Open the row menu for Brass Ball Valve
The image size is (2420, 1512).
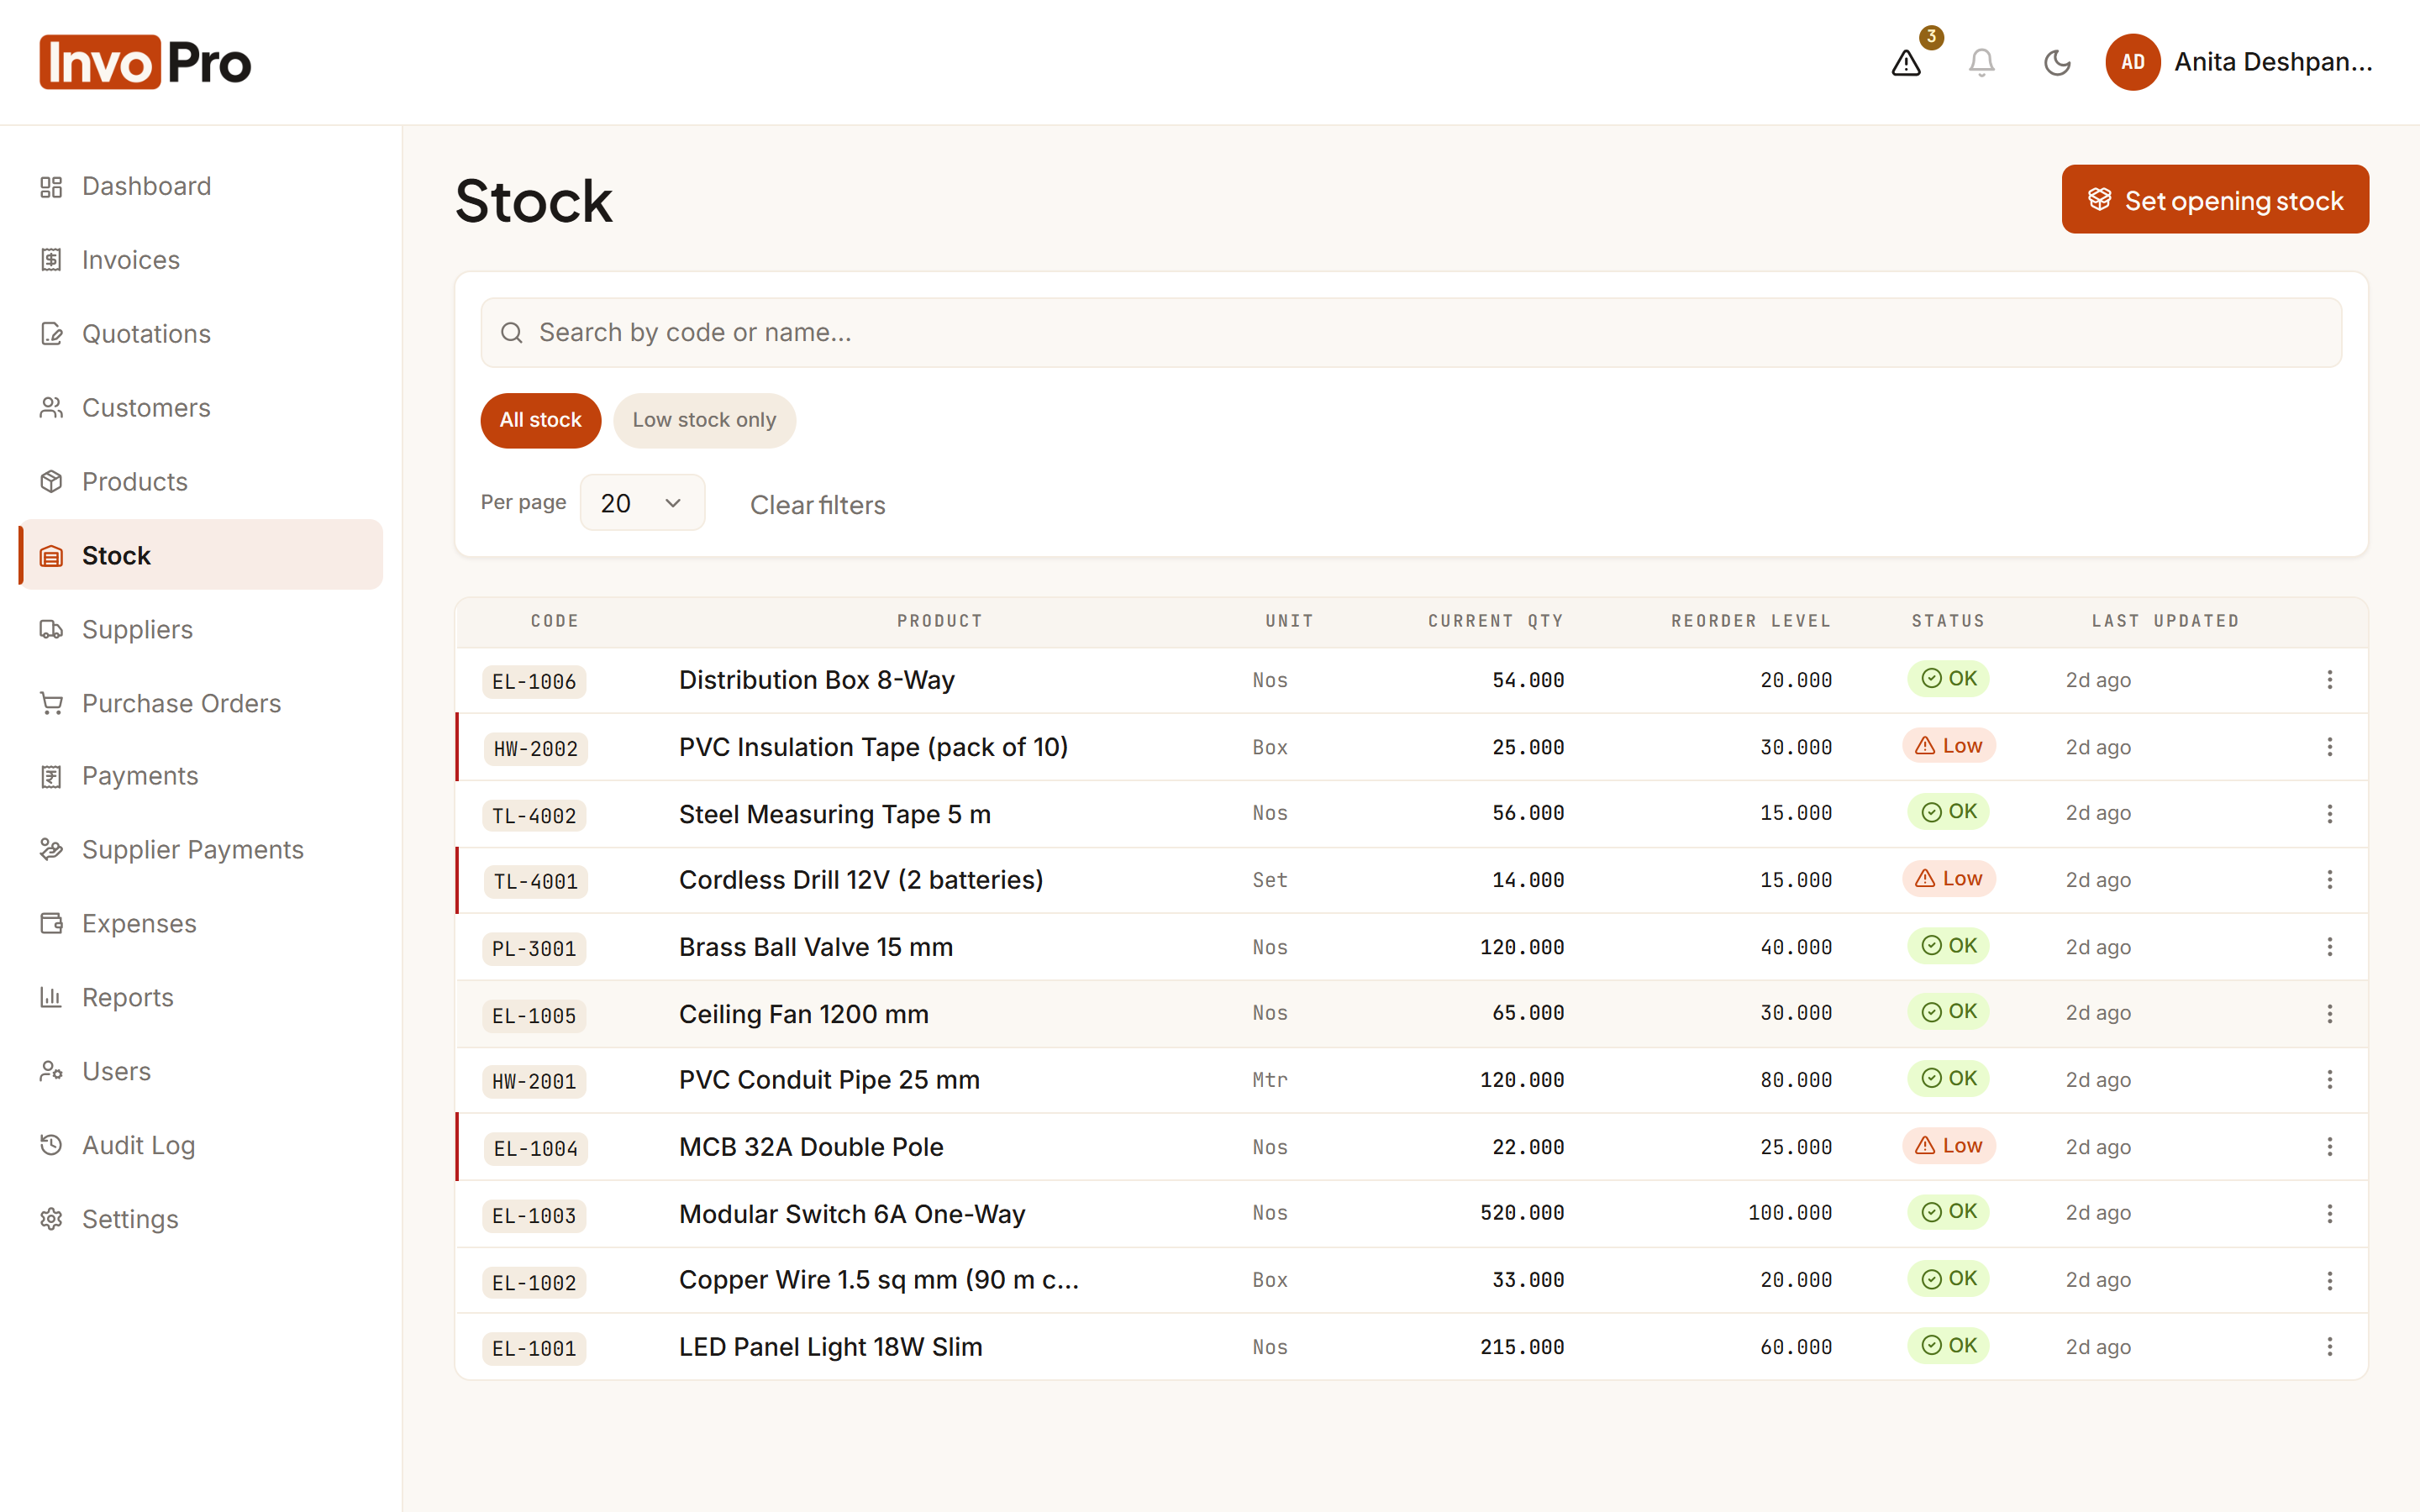point(2329,947)
